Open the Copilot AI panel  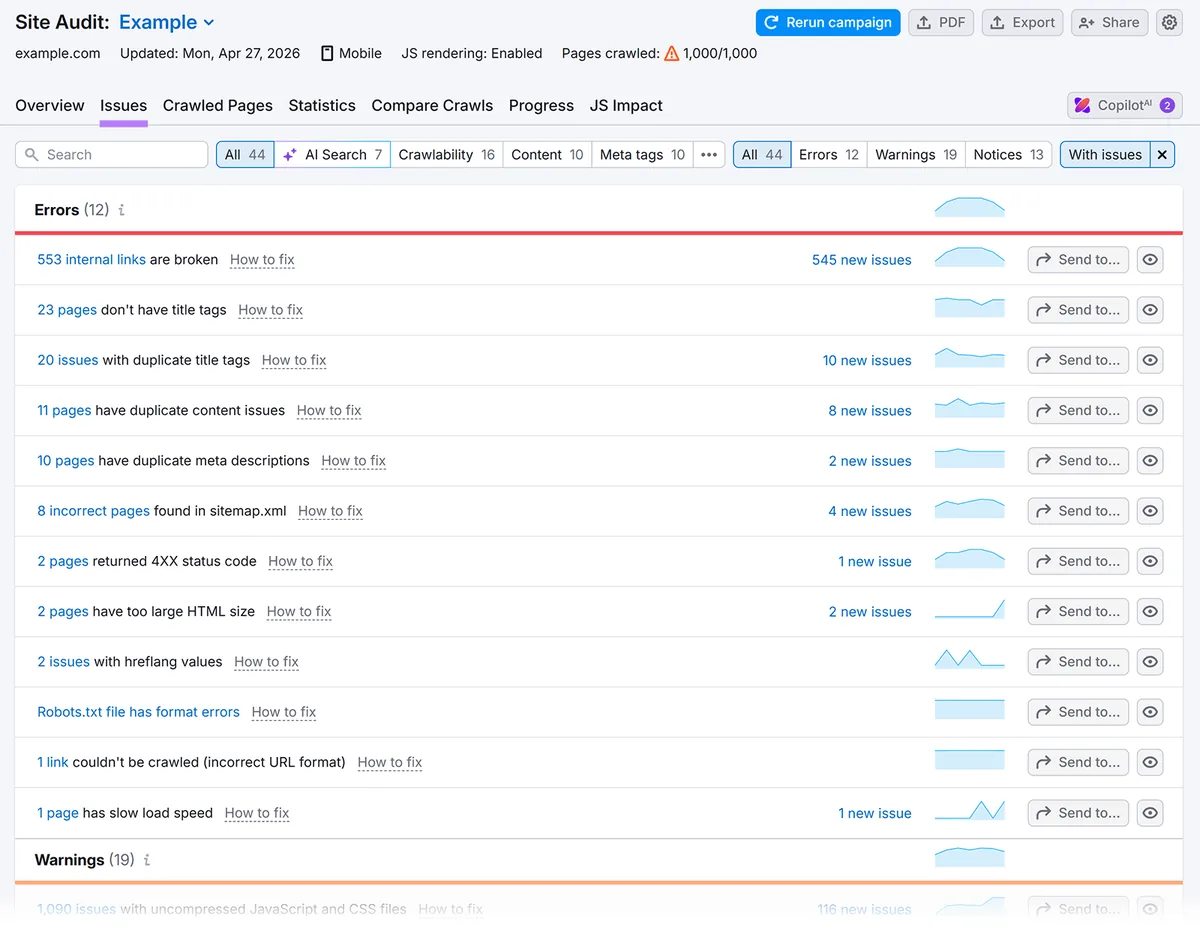coord(1125,105)
